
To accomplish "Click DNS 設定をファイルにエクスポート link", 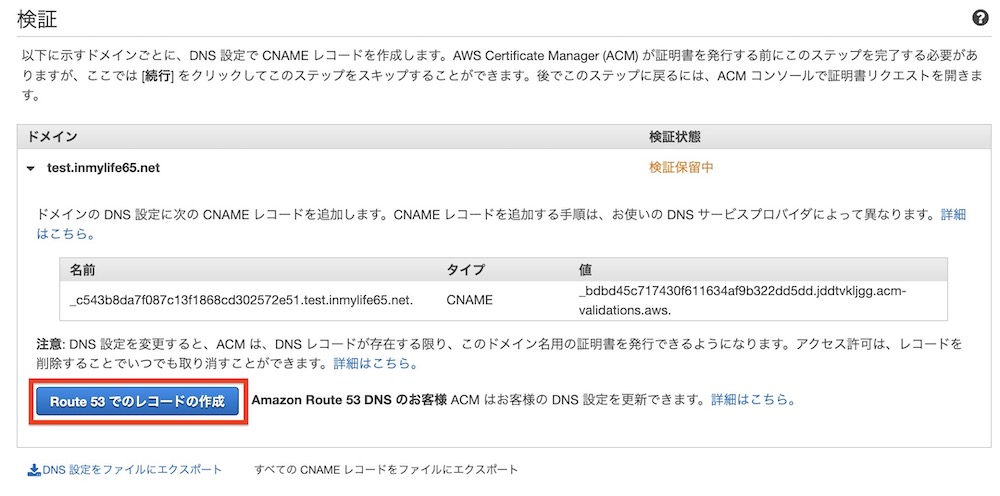I will tap(132, 470).
